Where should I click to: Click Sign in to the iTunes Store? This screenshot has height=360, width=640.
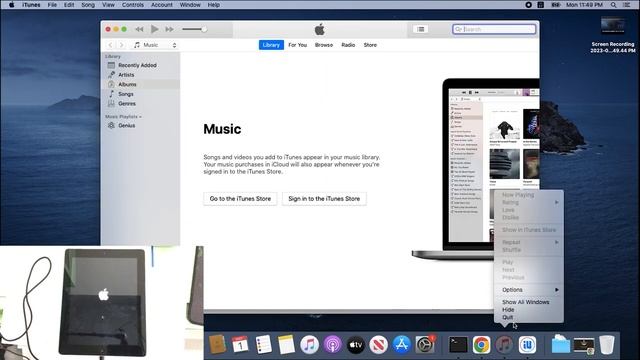(x=324, y=199)
